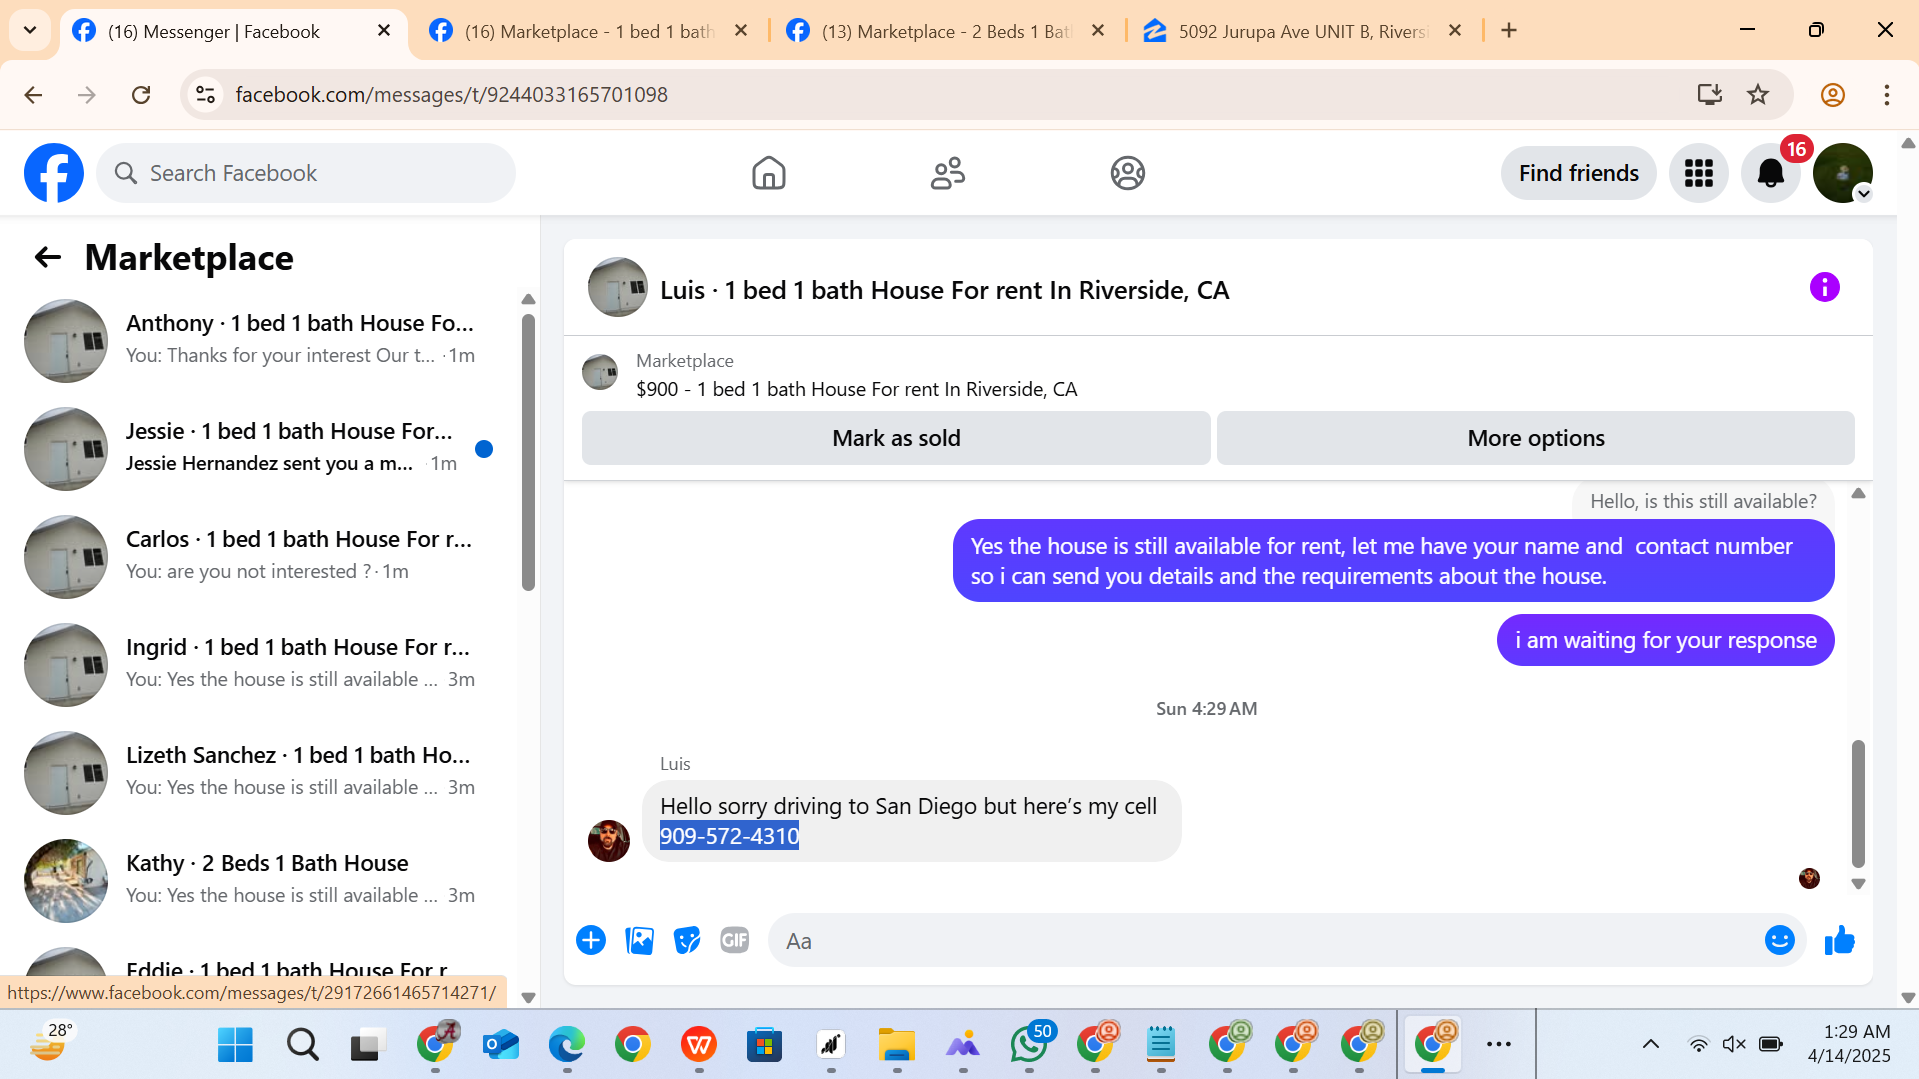Switch to Marketplace 2 Beds 1 Bath tab

pyautogui.click(x=944, y=31)
